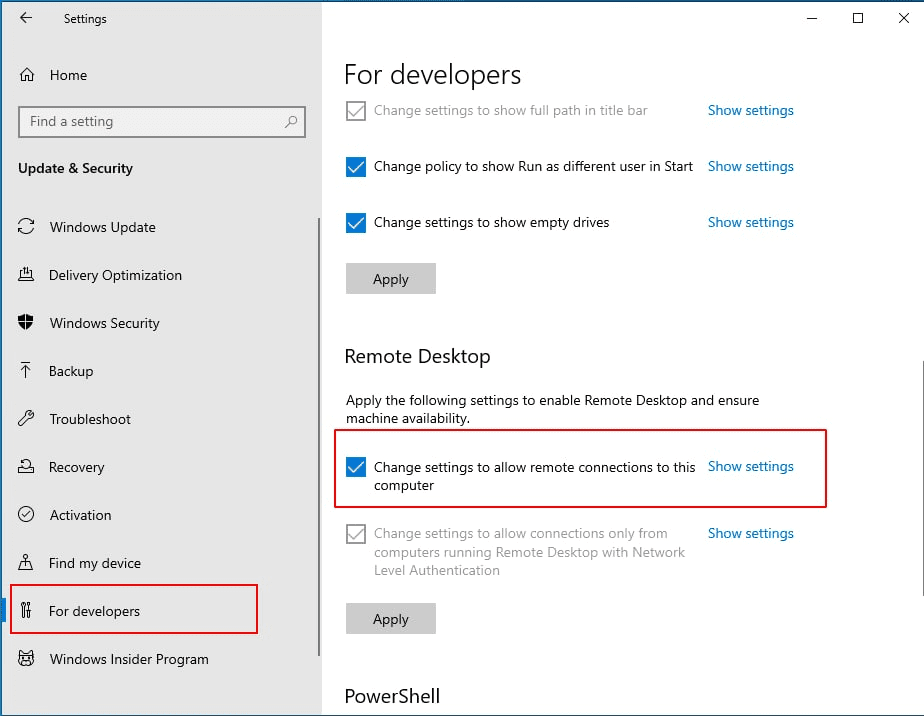Click the Delivery Optimization icon
This screenshot has height=716, width=924.
[26, 274]
